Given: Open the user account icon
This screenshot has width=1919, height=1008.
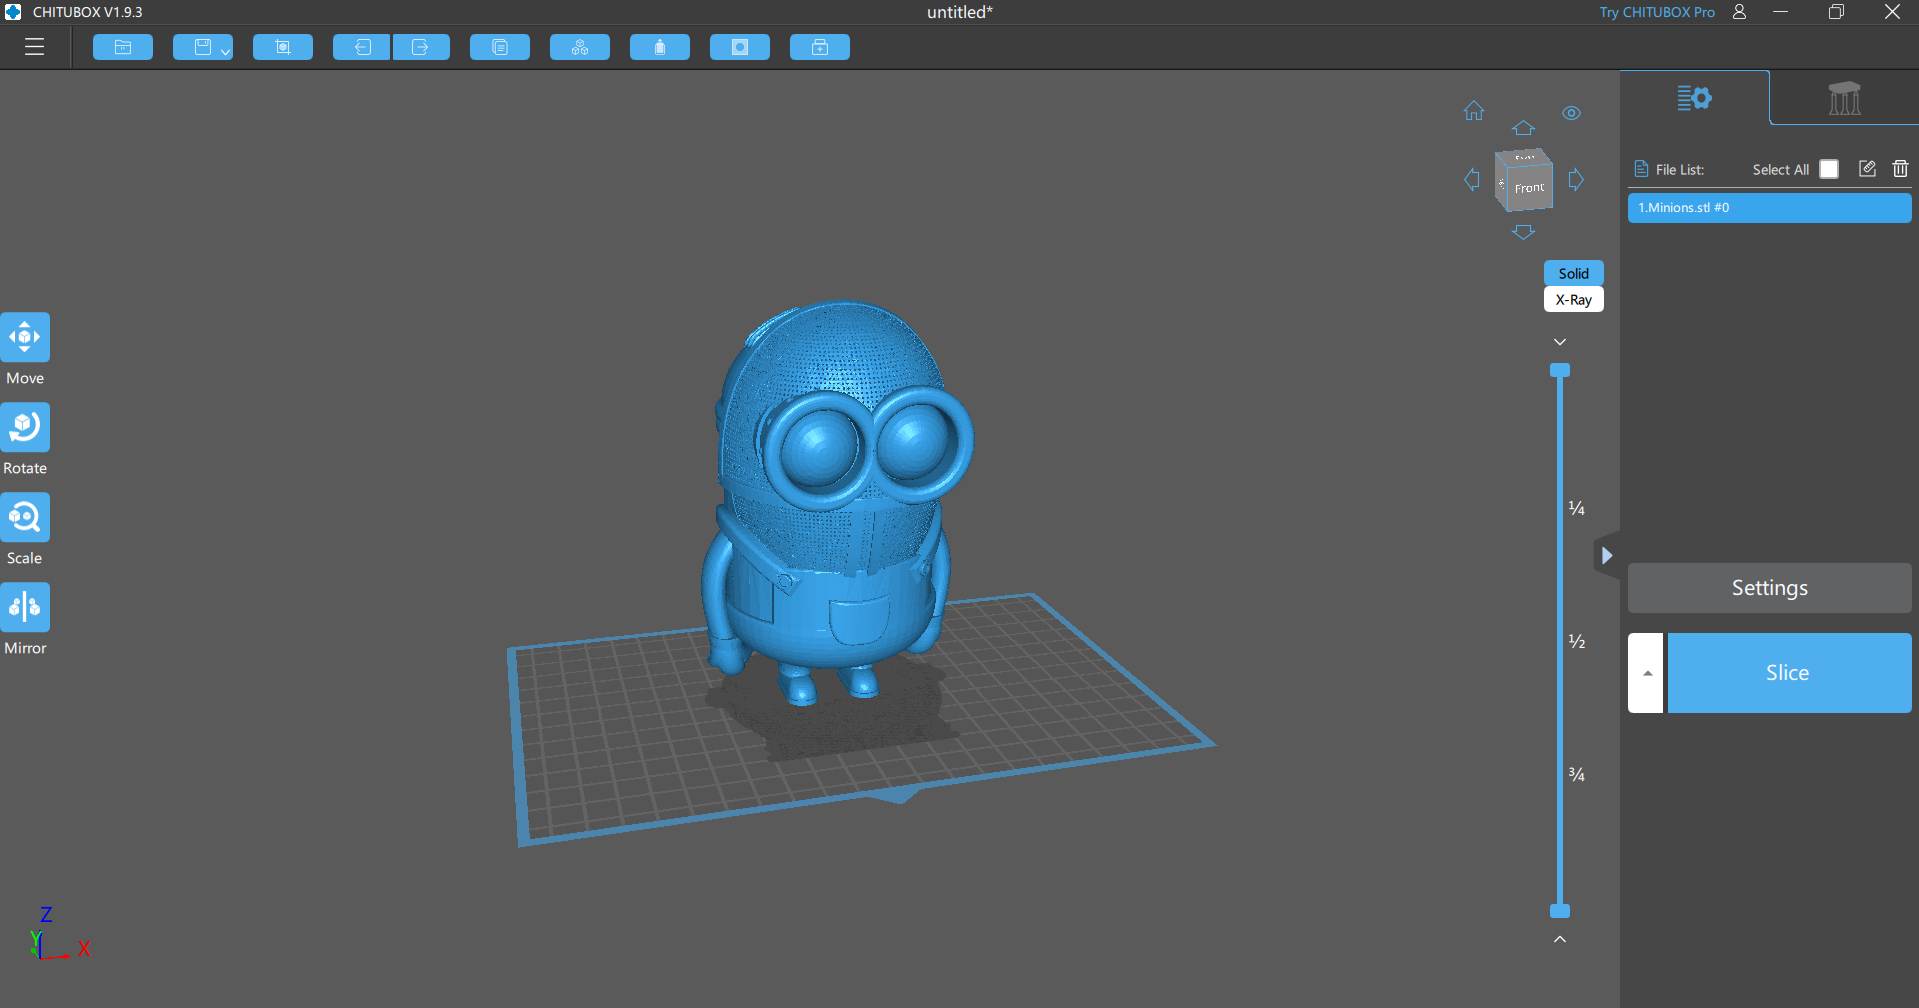Looking at the screenshot, I should pos(1740,12).
